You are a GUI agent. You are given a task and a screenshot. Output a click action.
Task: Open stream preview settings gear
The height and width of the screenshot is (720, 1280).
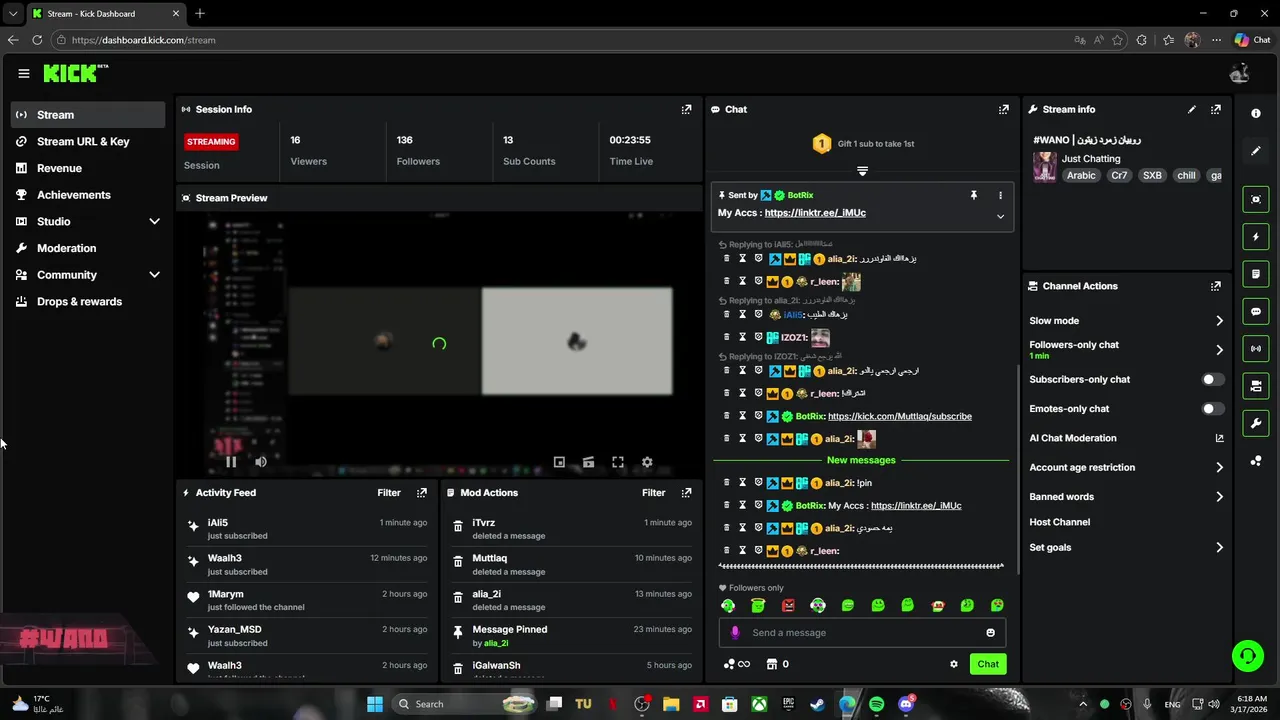point(647,462)
